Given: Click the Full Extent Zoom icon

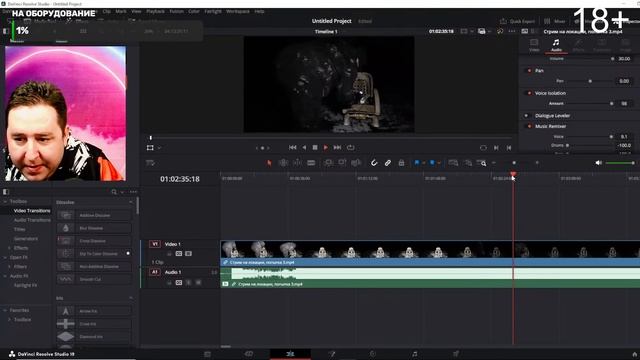Looking at the screenshot, I should tap(453, 163).
